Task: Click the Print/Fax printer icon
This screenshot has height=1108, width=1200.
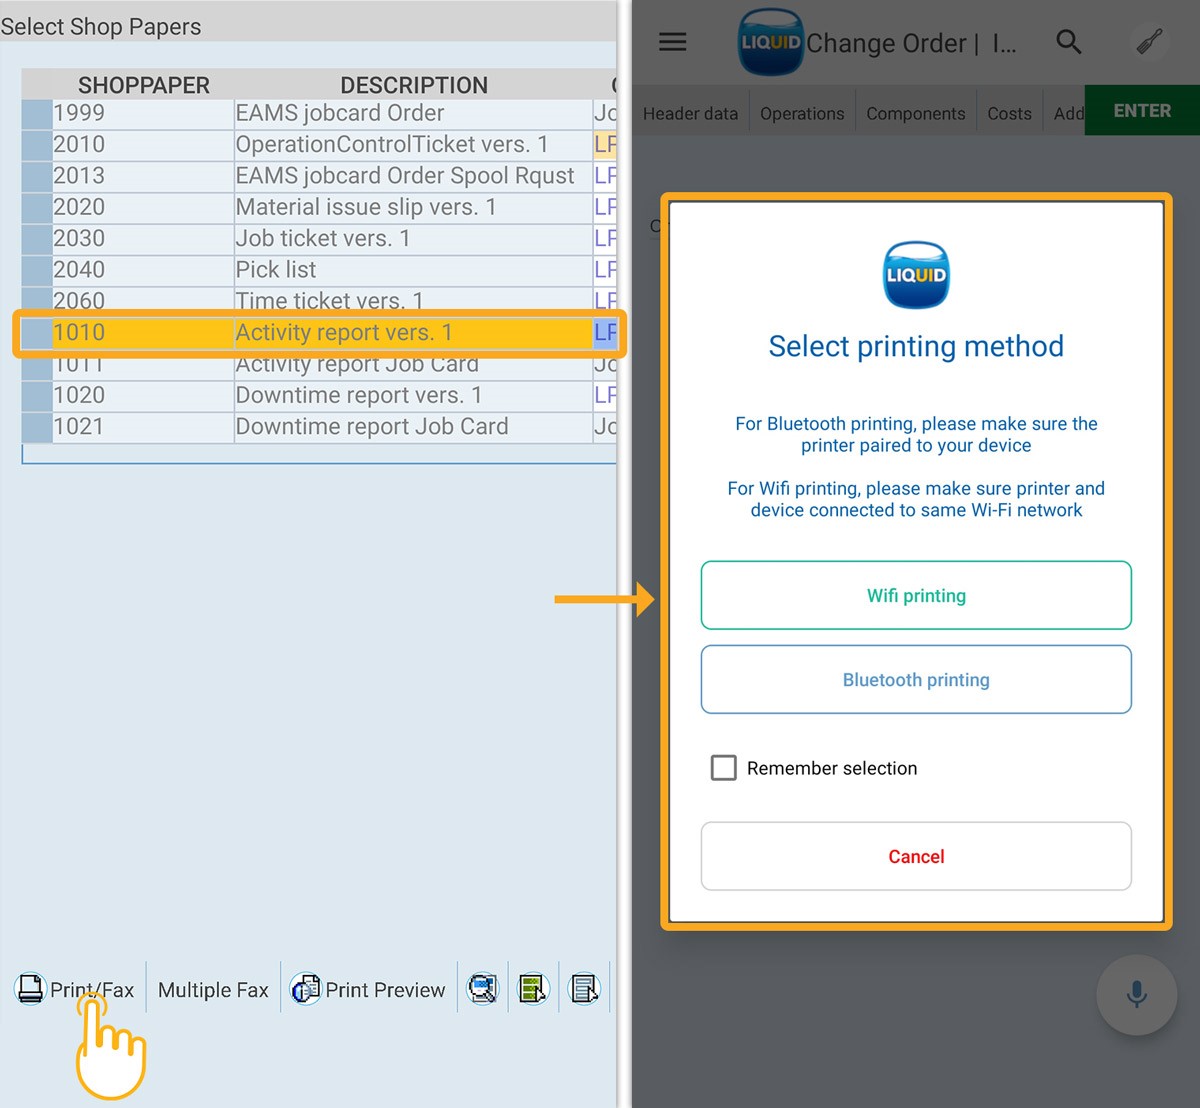Action: pos(31,989)
